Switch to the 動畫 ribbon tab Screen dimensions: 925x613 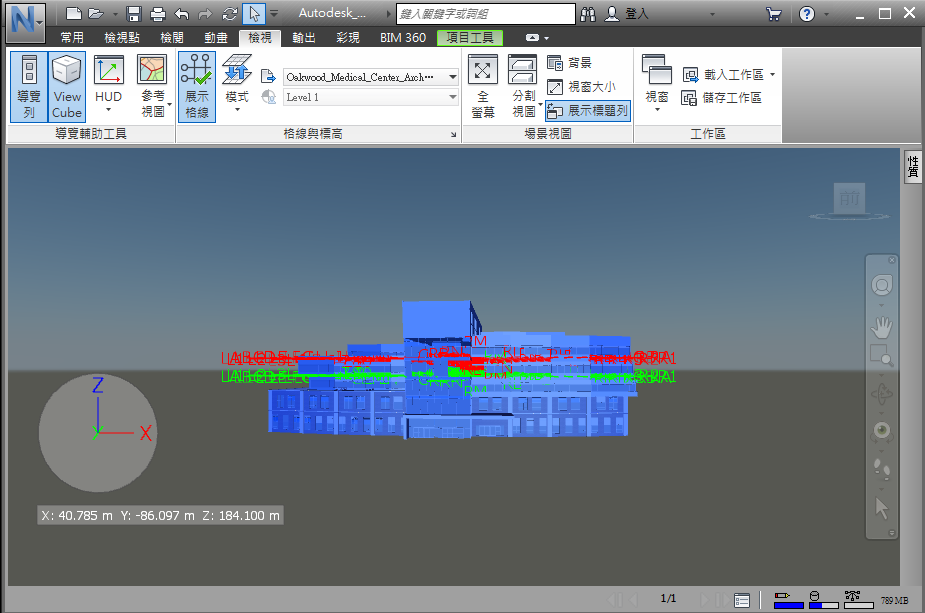(216, 38)
